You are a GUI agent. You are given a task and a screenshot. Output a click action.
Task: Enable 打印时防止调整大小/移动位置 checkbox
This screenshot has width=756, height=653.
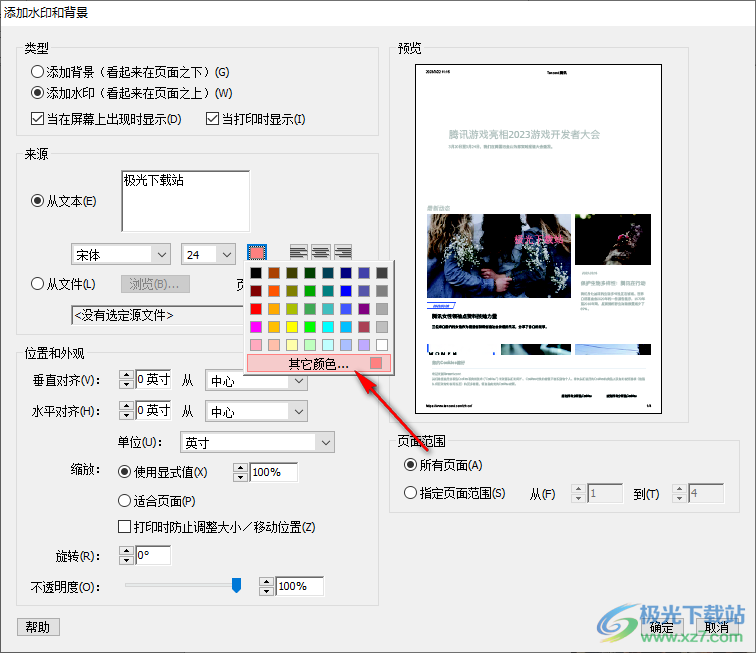[x=124, y=526]
